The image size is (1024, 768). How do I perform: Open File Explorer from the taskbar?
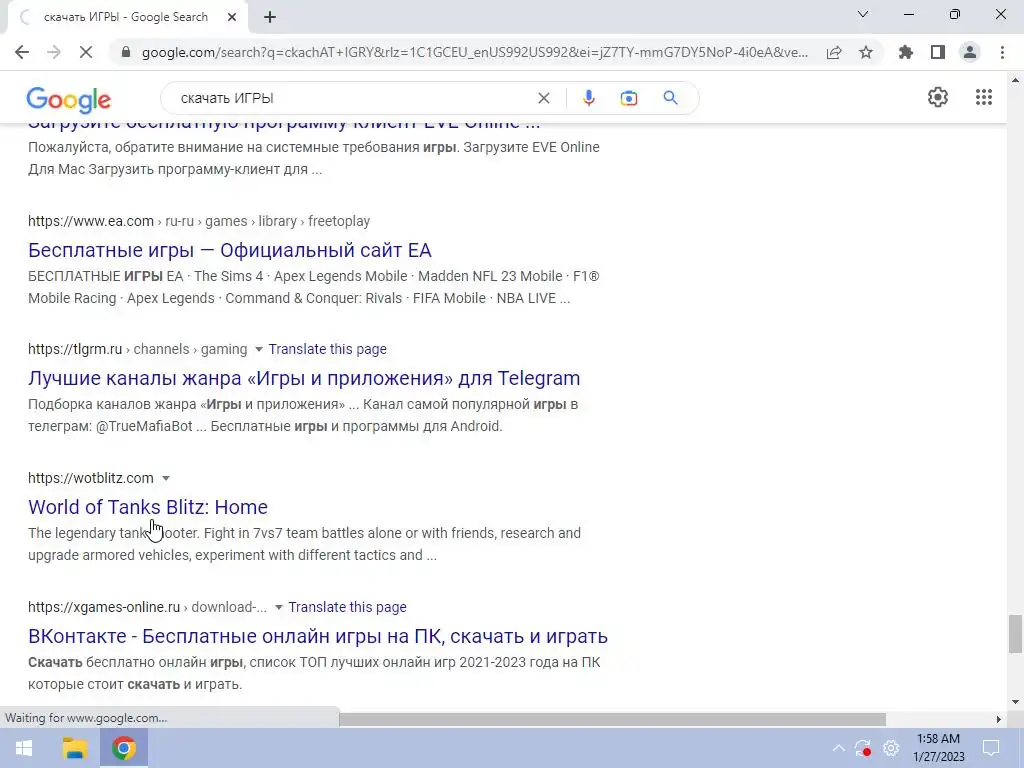coord(74,748)
